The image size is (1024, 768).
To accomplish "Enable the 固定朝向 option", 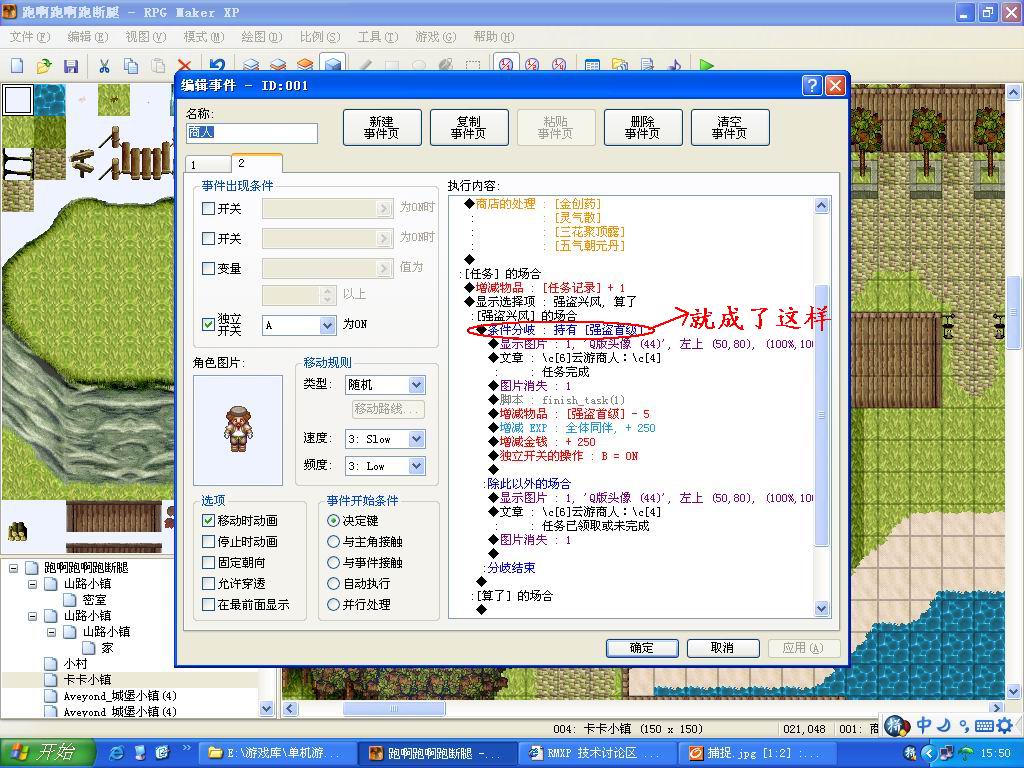I will click(208, 562).
